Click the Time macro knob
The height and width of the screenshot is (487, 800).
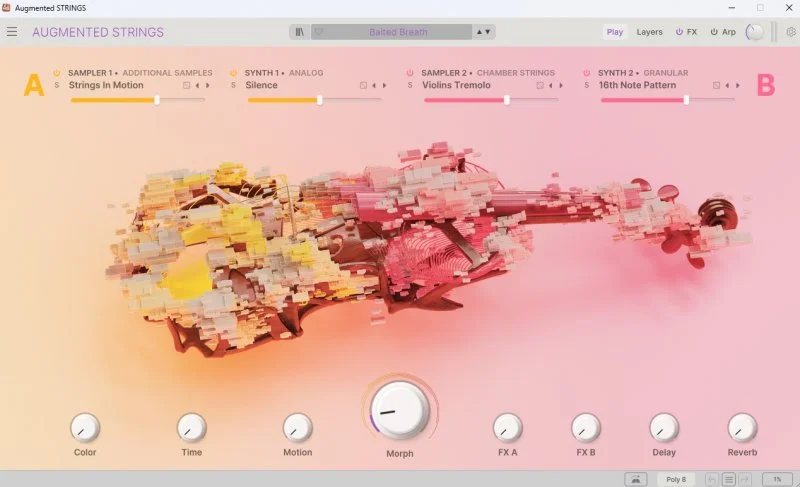(x=191, y=427)
